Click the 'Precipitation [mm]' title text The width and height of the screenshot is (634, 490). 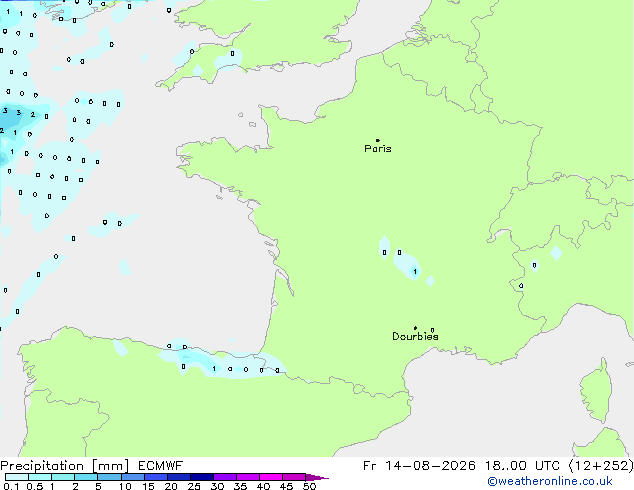65,466
